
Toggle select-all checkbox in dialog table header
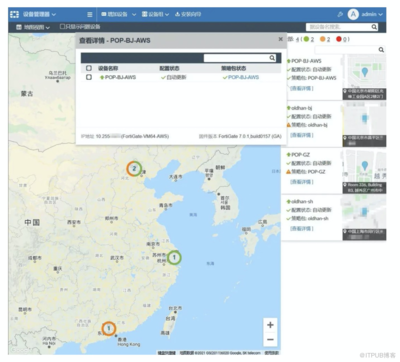tap(89, 68)
